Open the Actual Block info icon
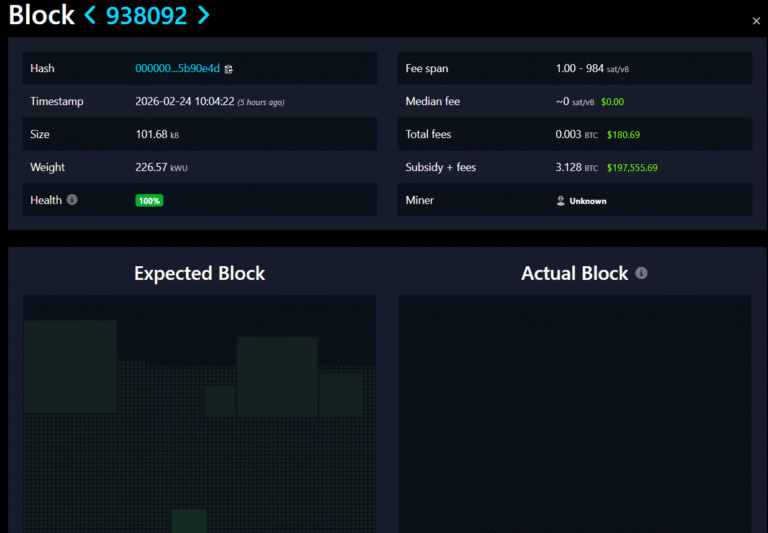 pos(641,273)
